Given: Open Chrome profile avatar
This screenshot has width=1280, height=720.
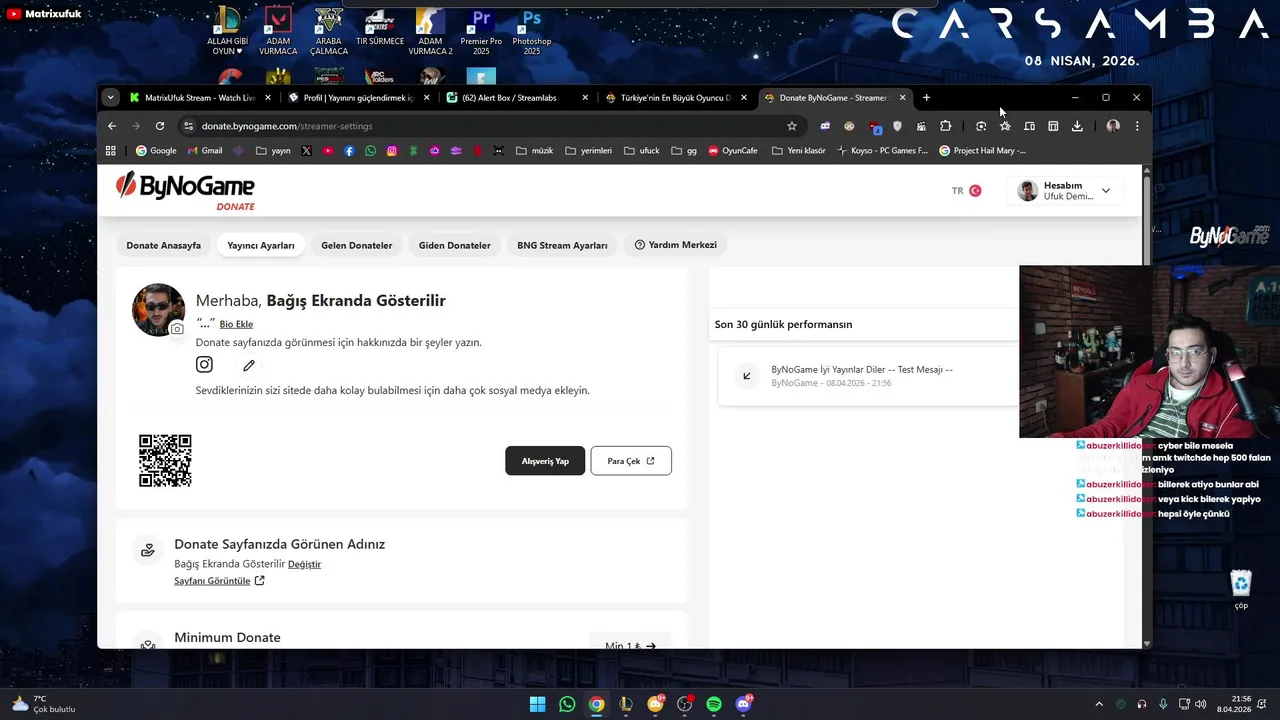Looking at the screenshot, I should point(1113,126).
